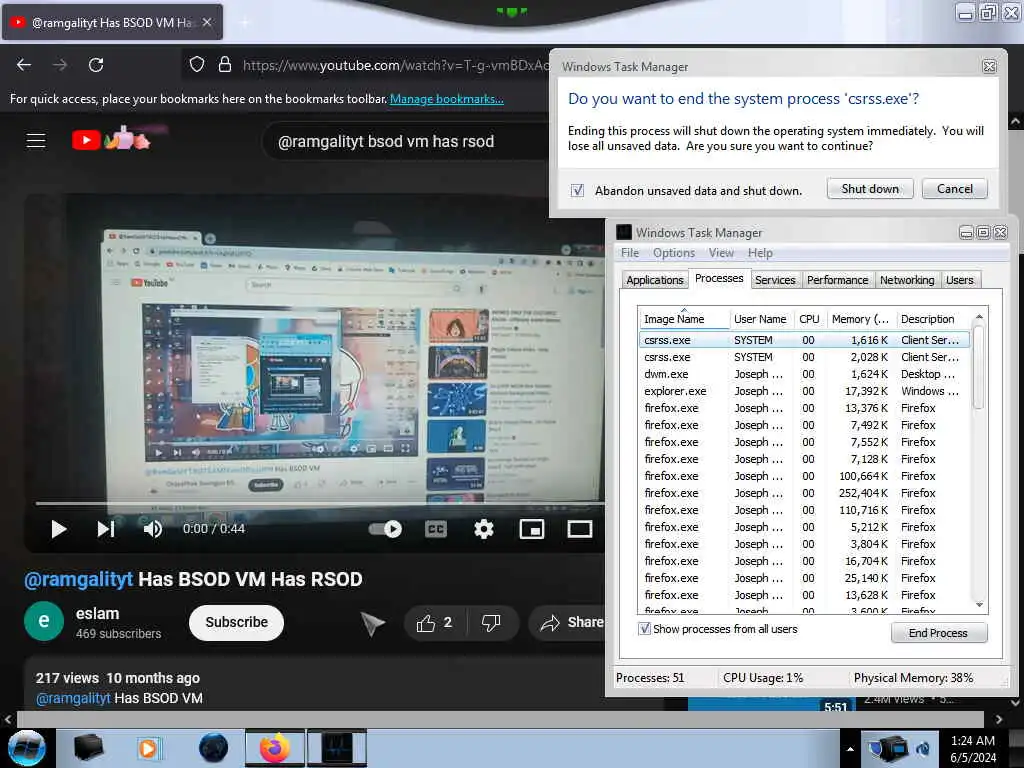Open the YouTube hamburger menu
1024x768 pixels.
click(36, 140)
